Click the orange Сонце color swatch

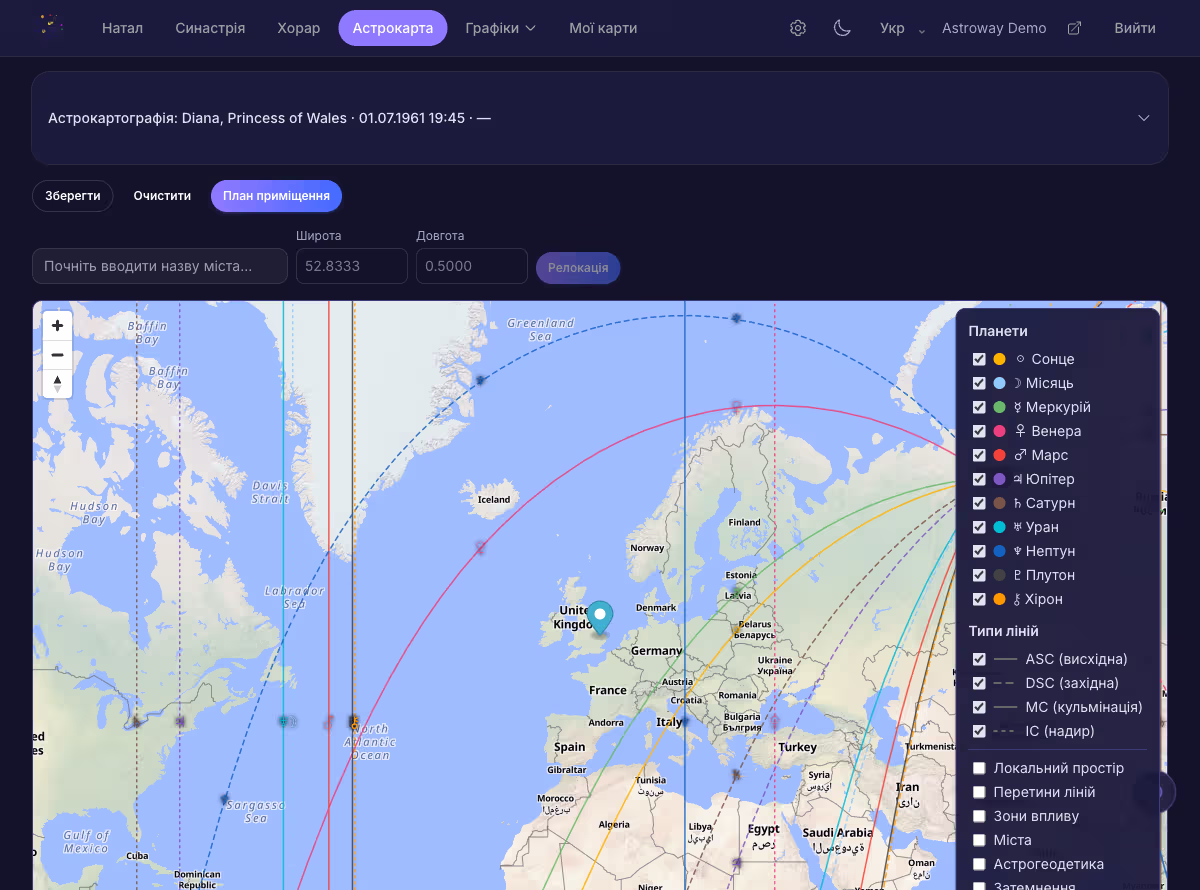pos(999,359)
